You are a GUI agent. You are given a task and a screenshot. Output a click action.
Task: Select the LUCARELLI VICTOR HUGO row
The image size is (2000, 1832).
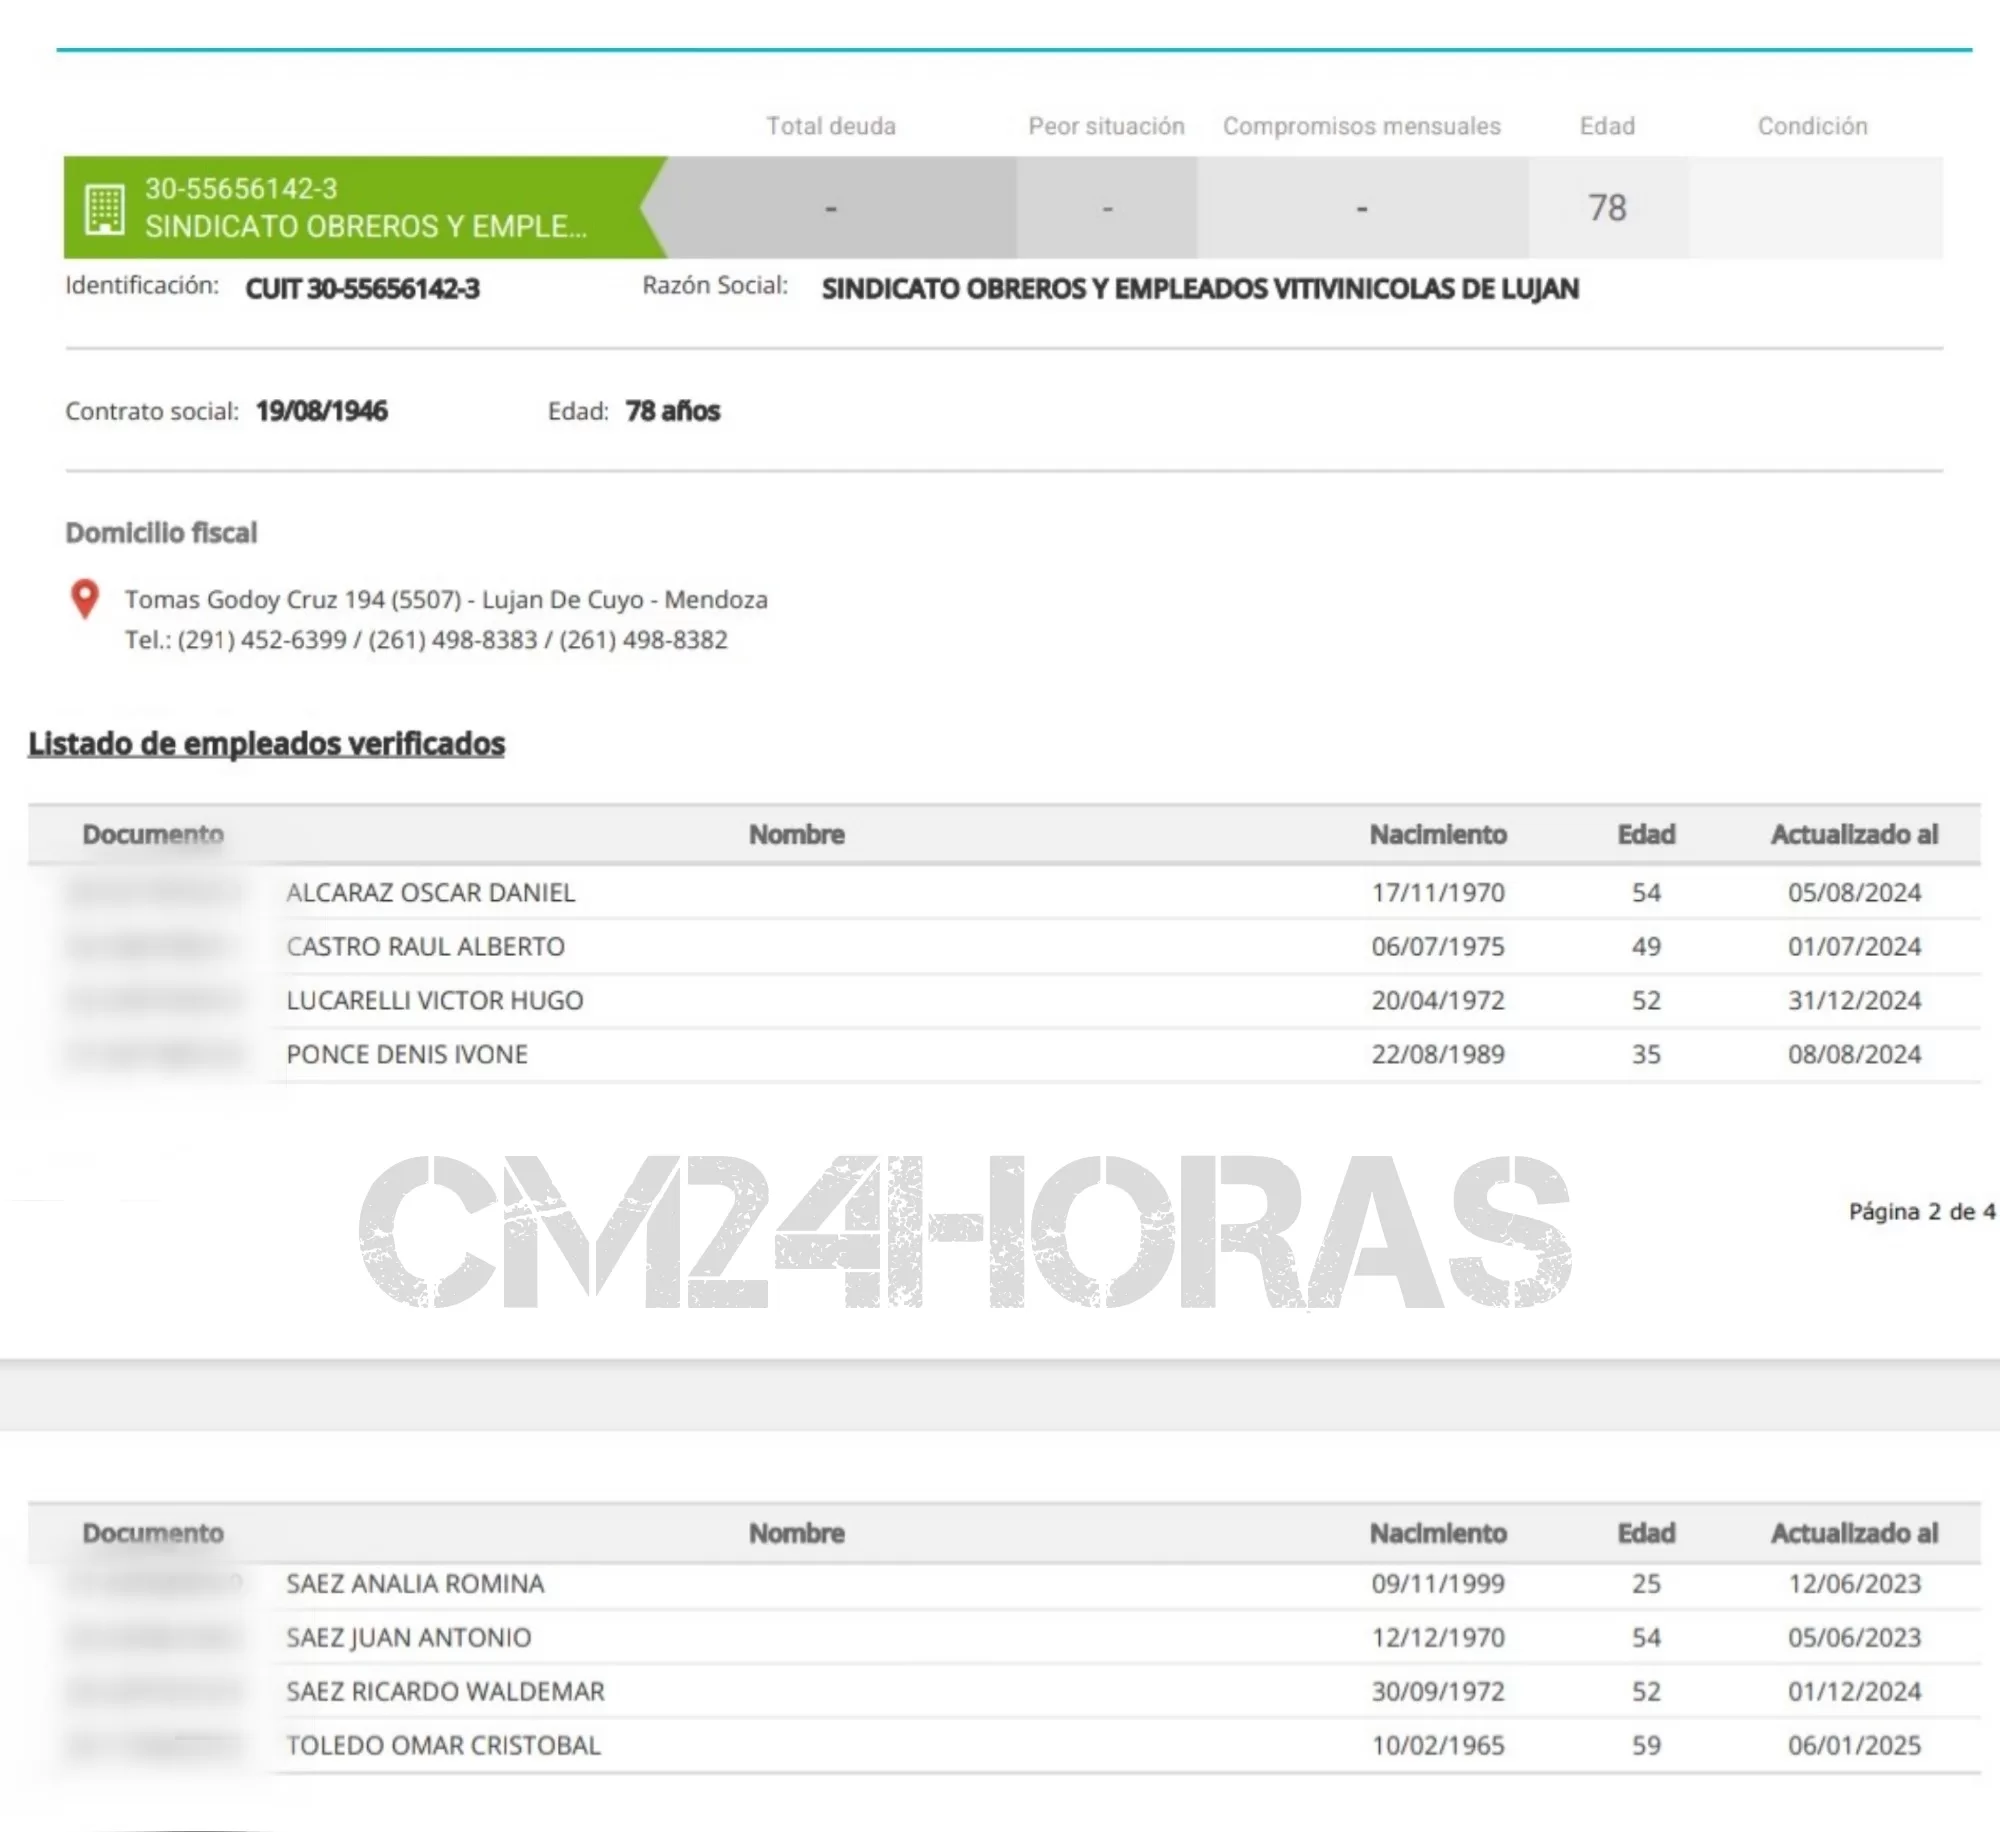pyautogui.click(x=434, y=1000)
